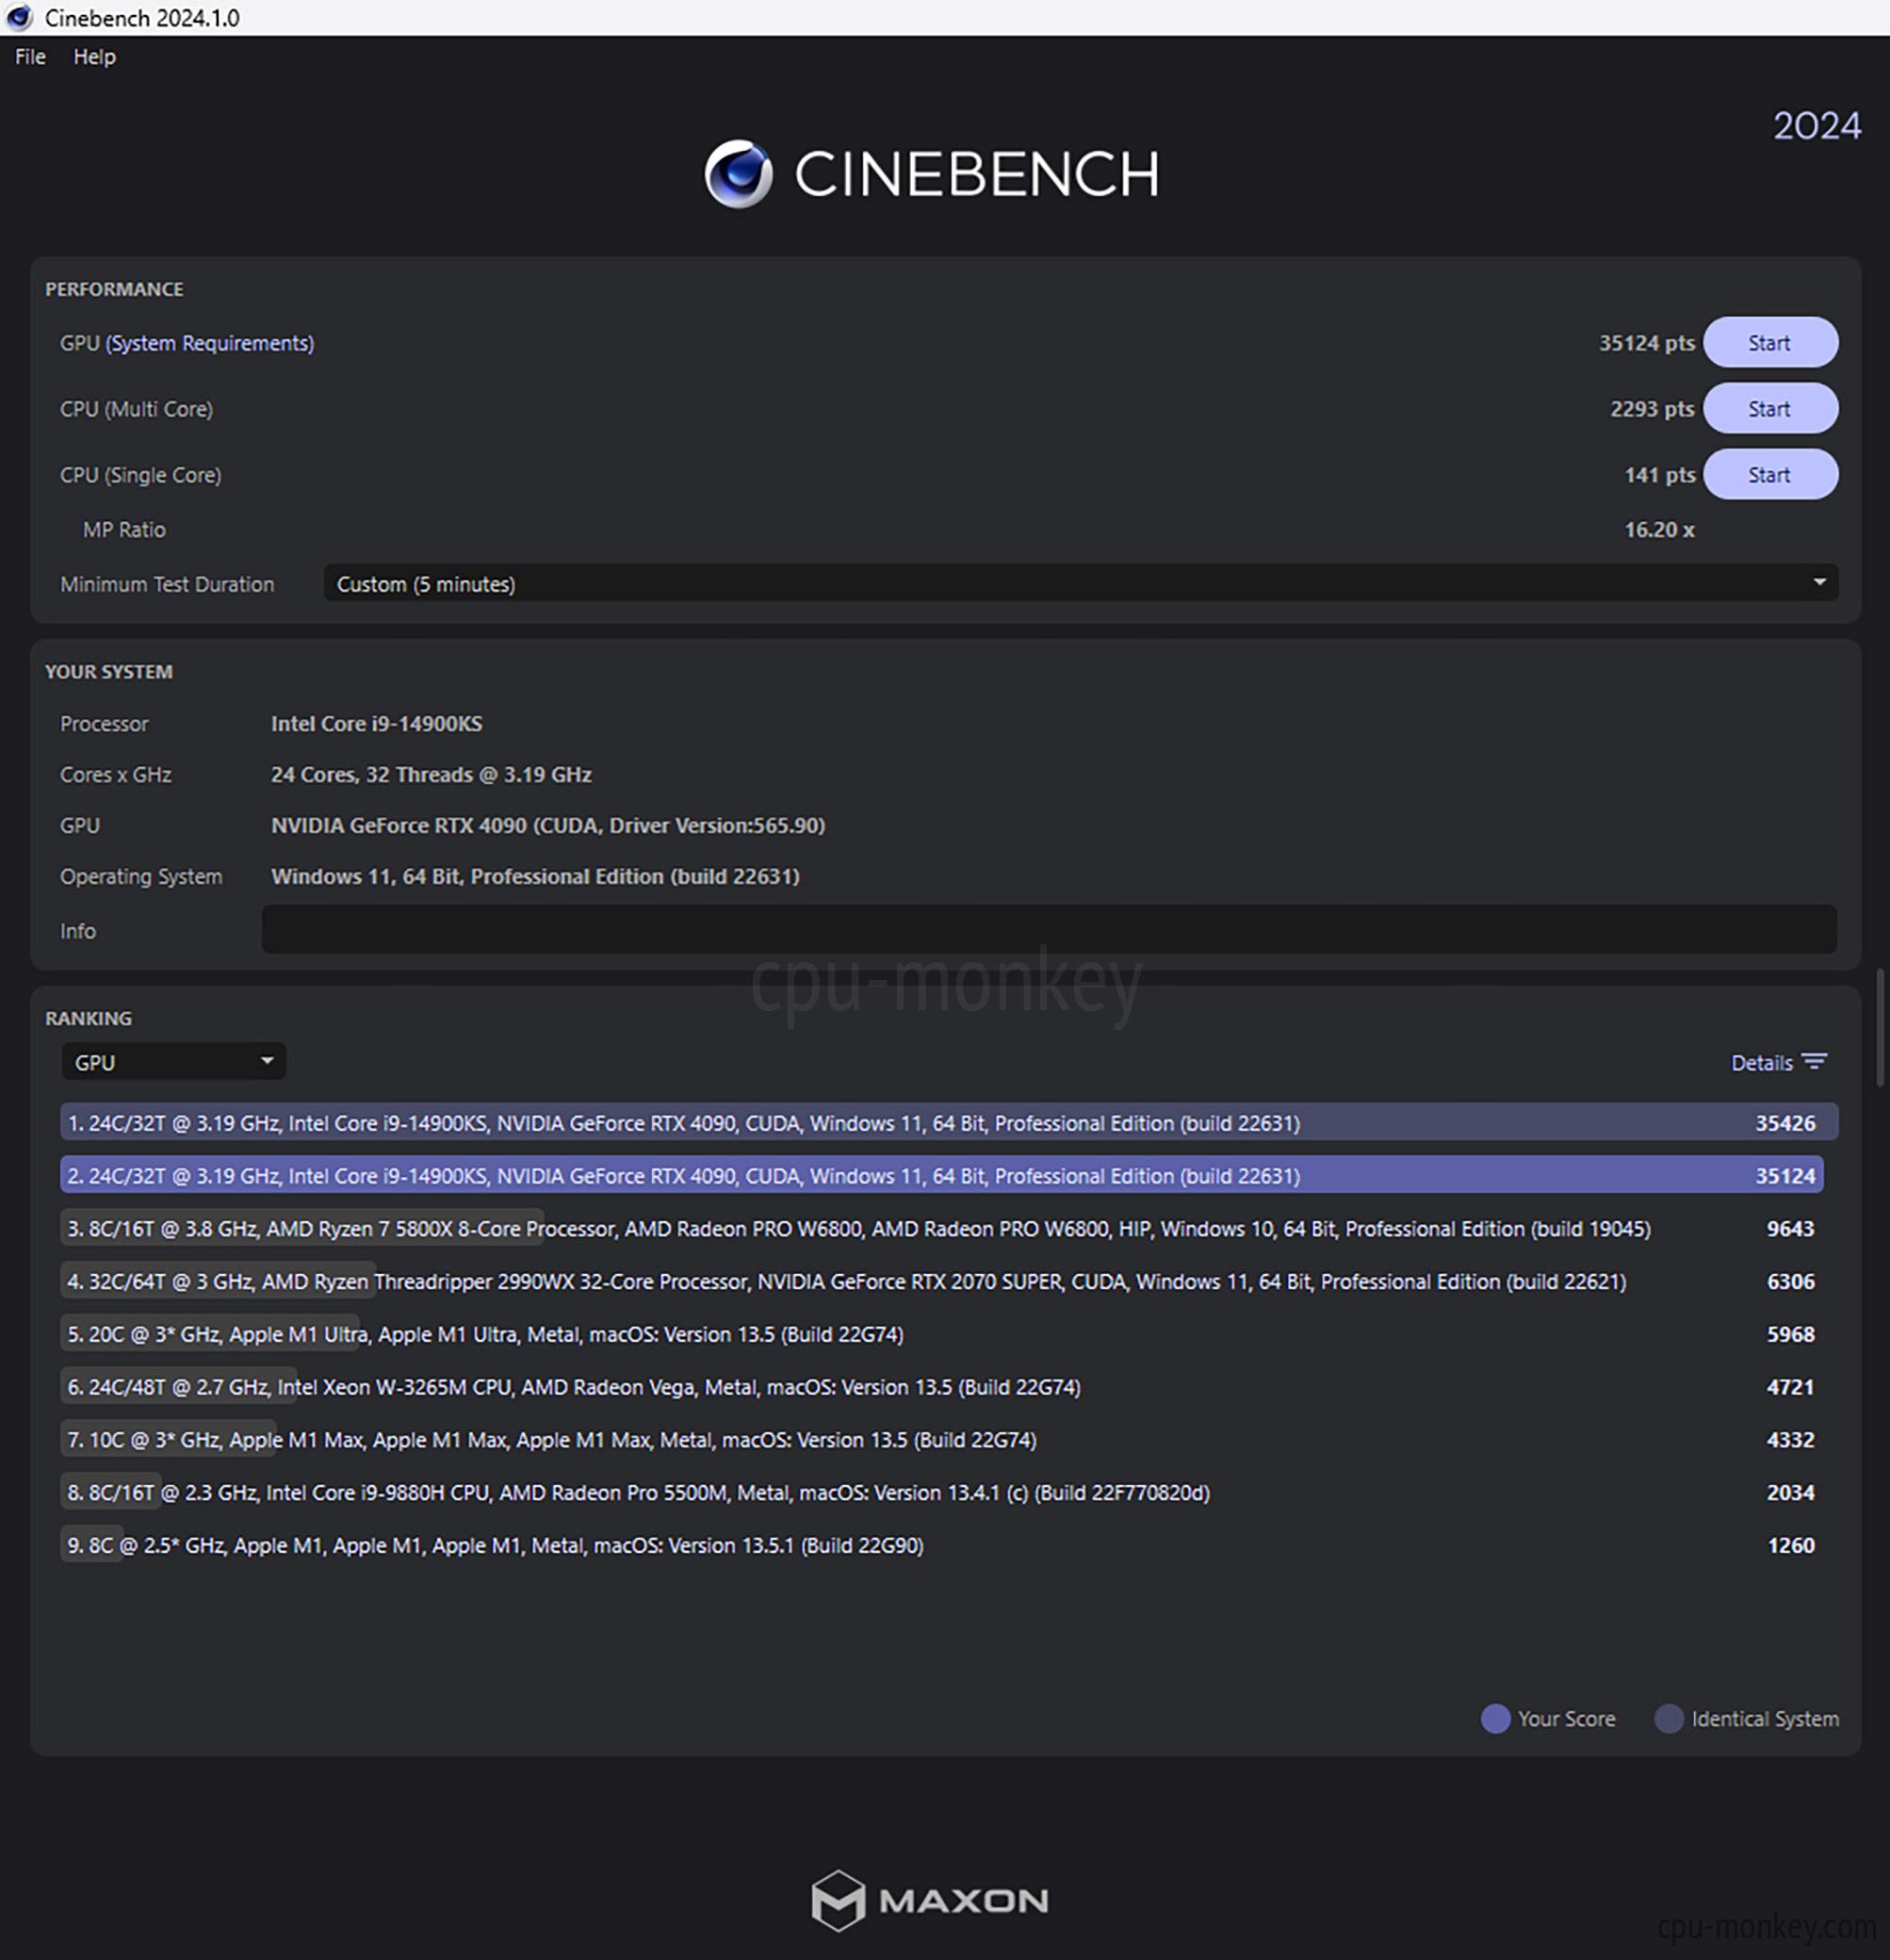The image size is (1890, 1960).
Task: Select ranking row 2 scoring 35124
Action: pyautogui.click(x=942, y=1176)
